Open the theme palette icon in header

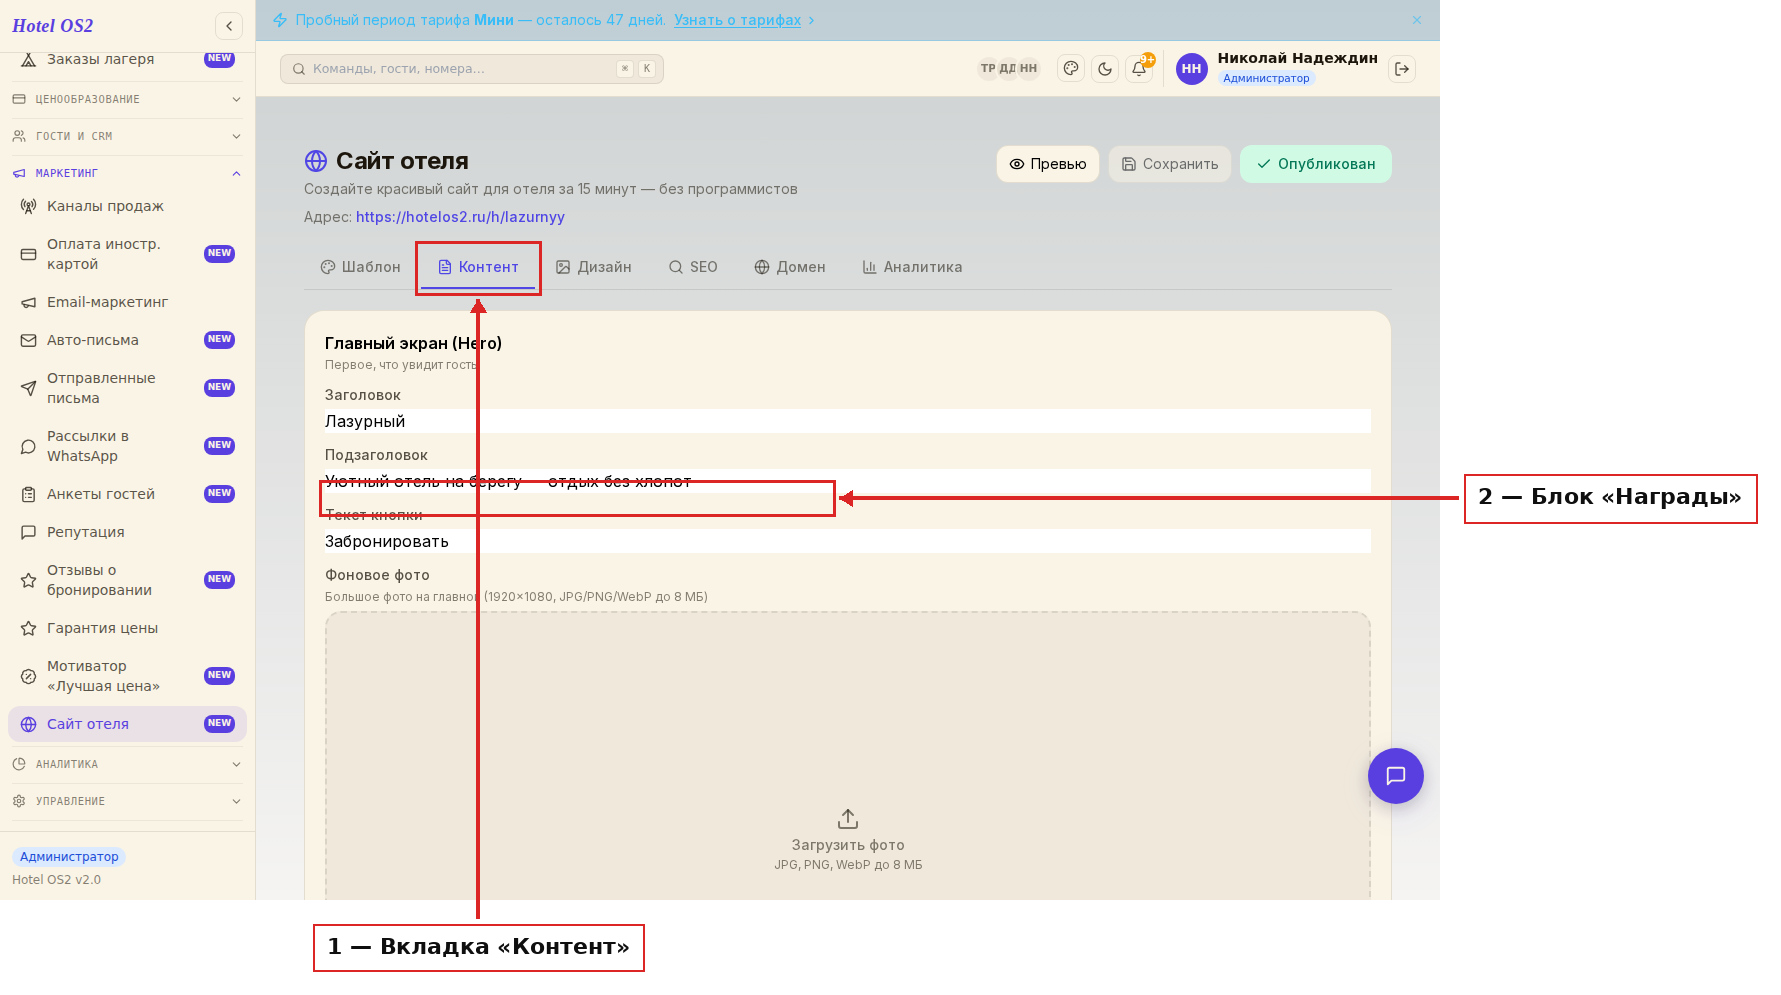[x=1071, y=69]
